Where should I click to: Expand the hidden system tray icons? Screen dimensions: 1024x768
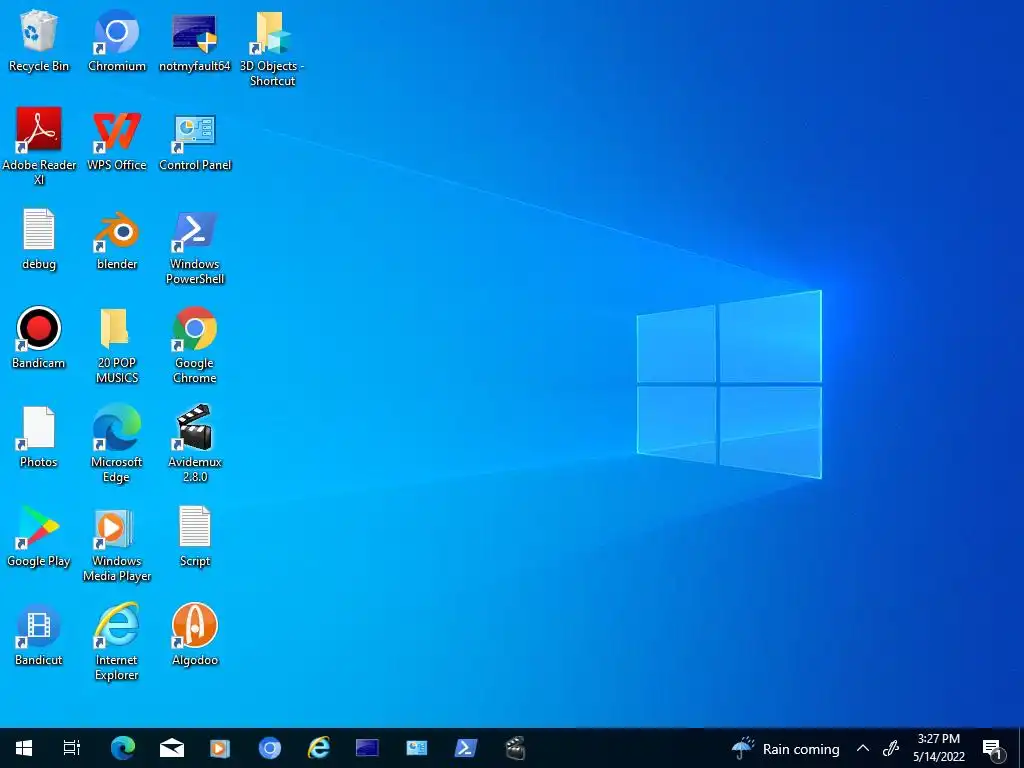click(x=863, y=748)
